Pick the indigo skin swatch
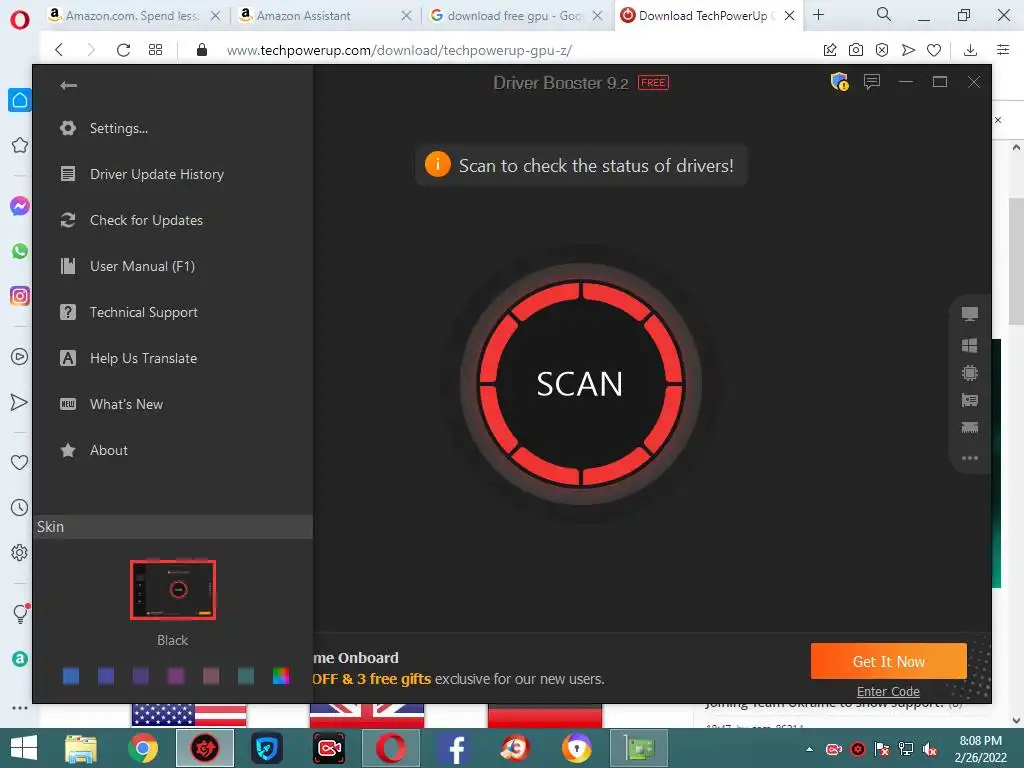The height and width of the screenshot is (768, 1024). 106,676
